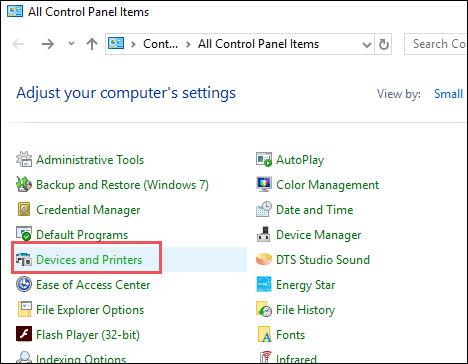Screen dimensions: 468x364
Task: Expand the address bar history dropdown
Action: tap(367, 44)
